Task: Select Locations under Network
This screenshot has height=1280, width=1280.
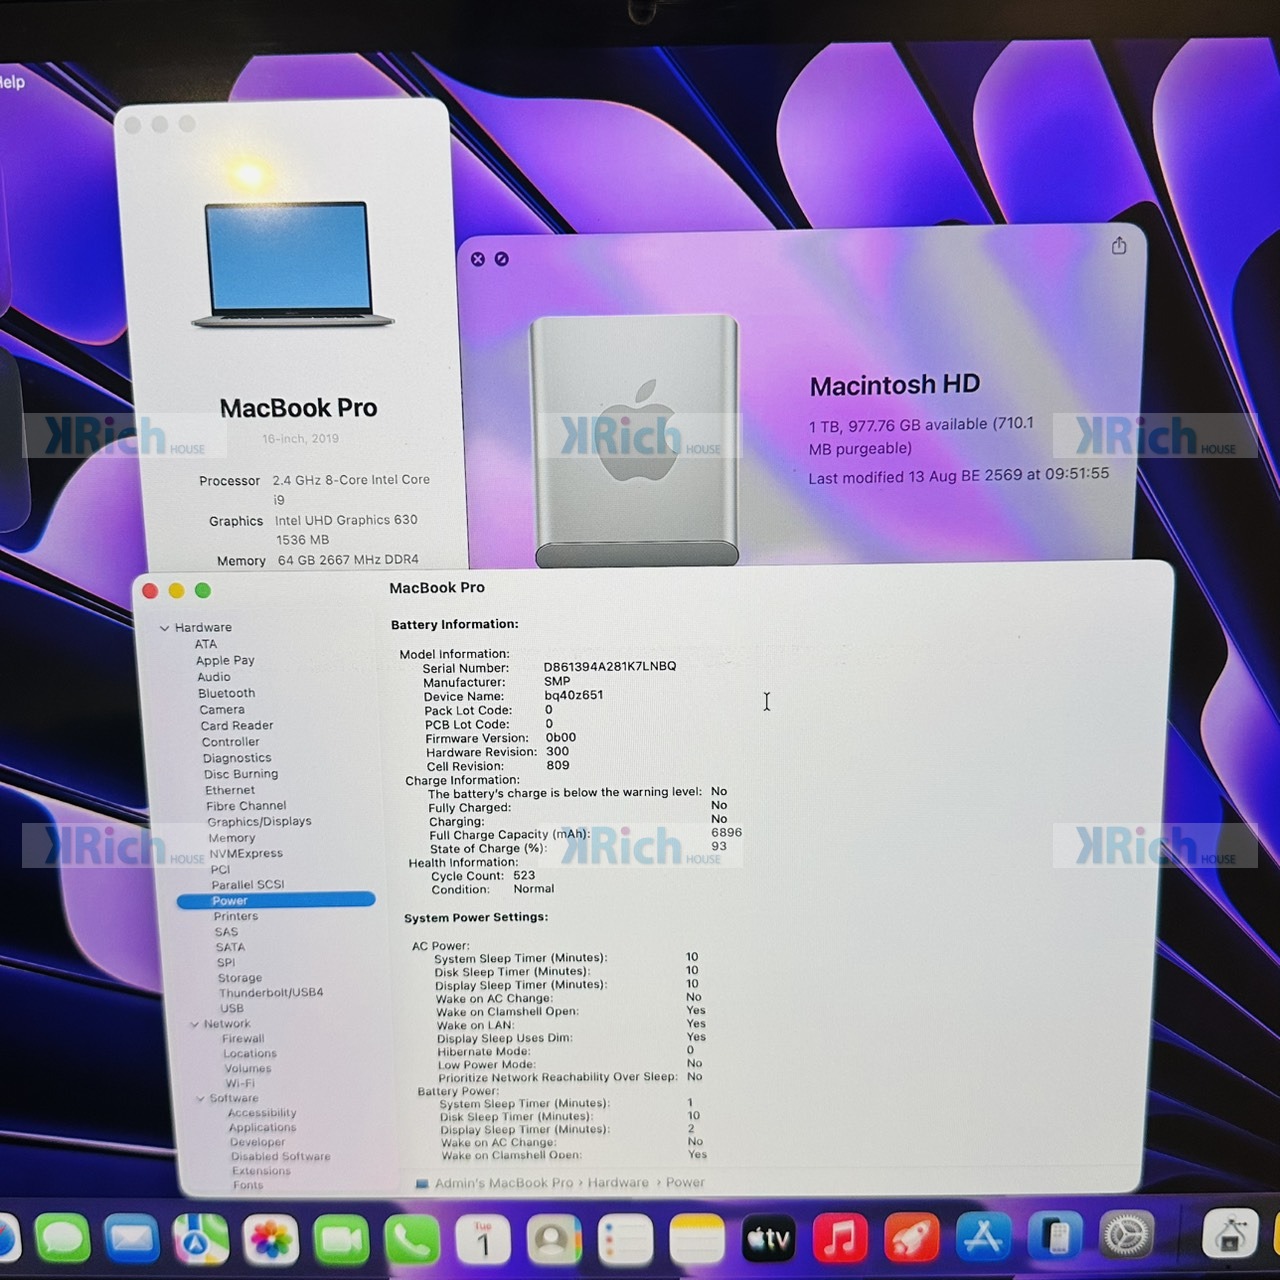Action: (x=250, y=1053)
